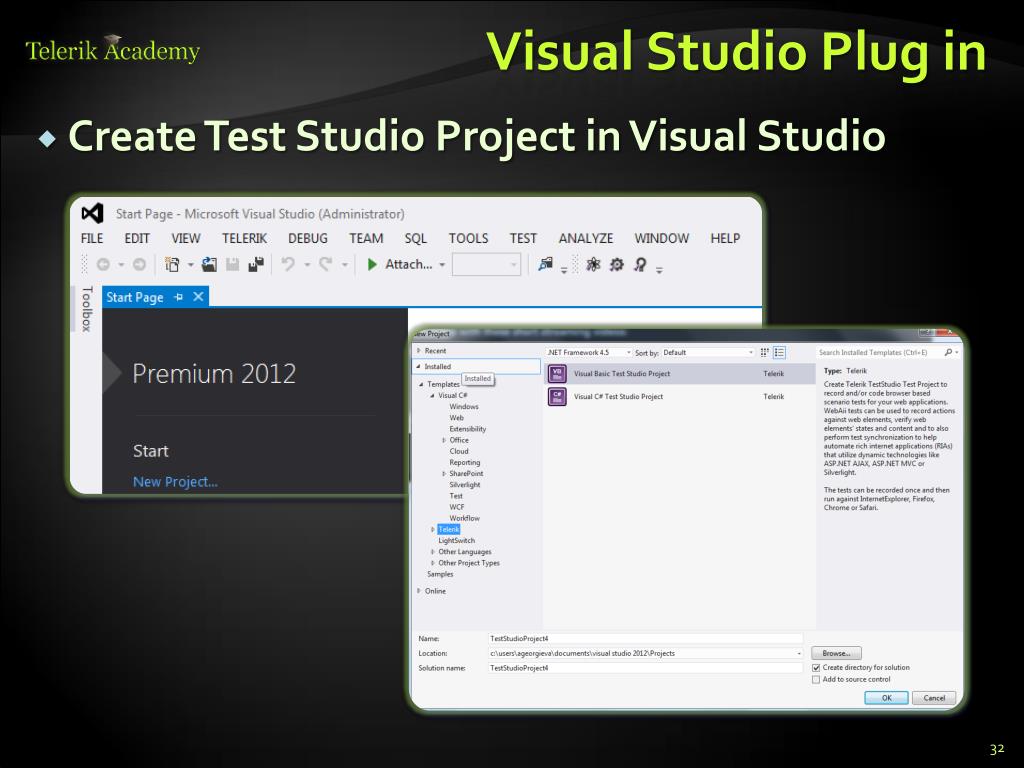Click the New Project... link
Viewport: 1024px width, 768px height.
[175, 482]
